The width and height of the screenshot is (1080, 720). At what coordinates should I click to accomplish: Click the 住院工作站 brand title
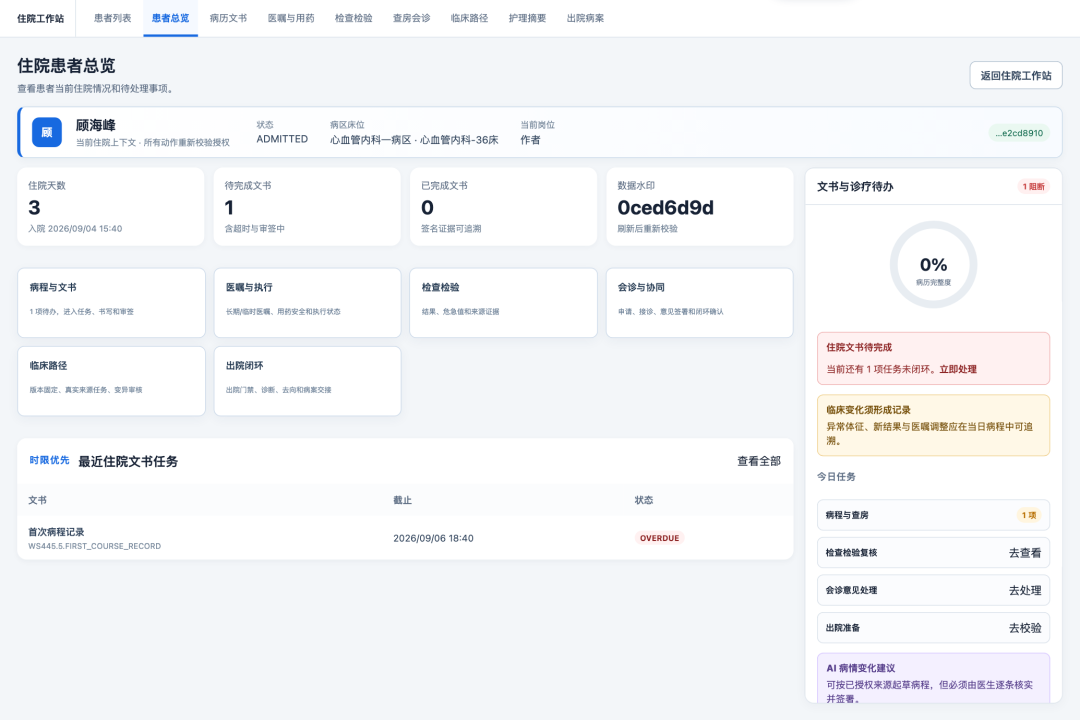[41, 19]
